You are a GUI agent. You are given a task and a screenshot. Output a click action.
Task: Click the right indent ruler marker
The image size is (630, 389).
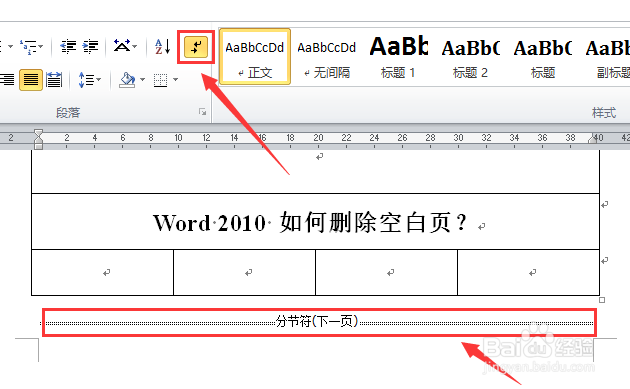pyautogui.click(x=592, y=139)
